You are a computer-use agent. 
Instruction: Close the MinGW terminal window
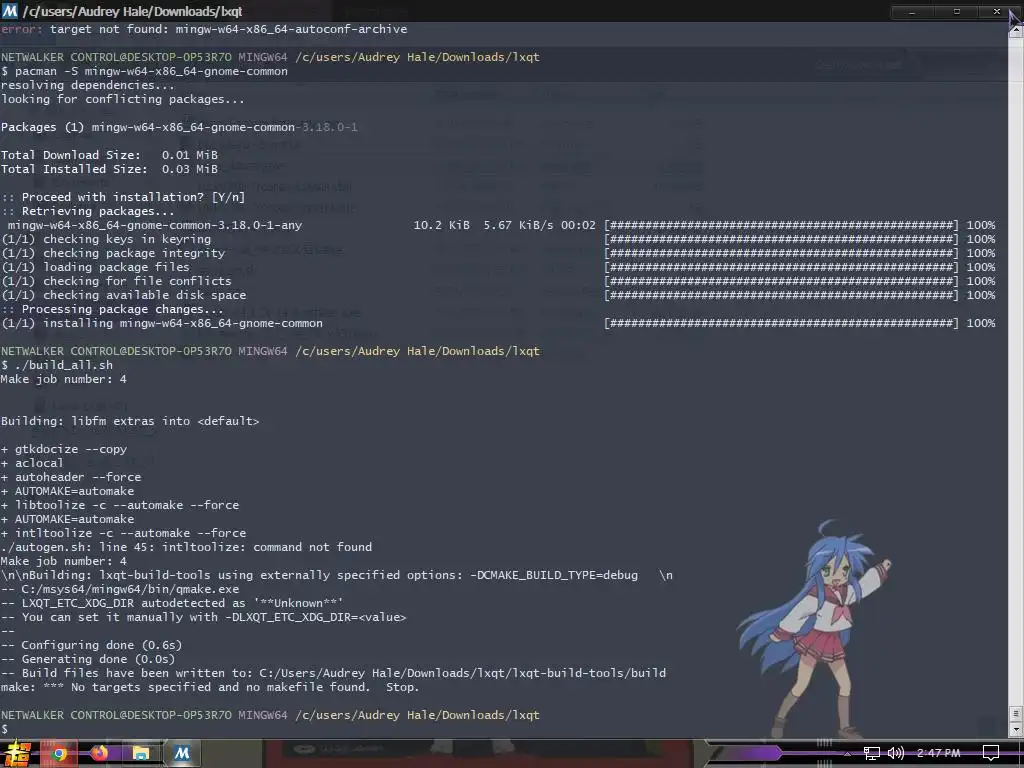tap(997, 12)
